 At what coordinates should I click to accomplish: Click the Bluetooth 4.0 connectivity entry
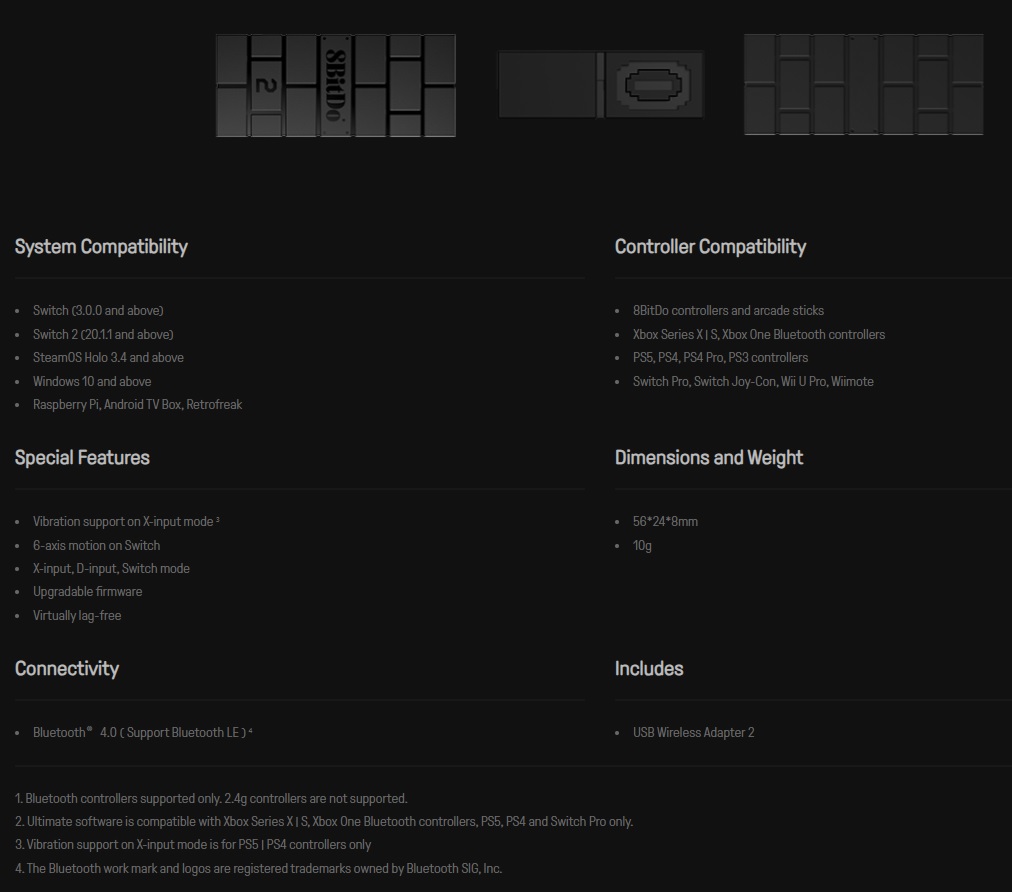(x=142, y=733)
